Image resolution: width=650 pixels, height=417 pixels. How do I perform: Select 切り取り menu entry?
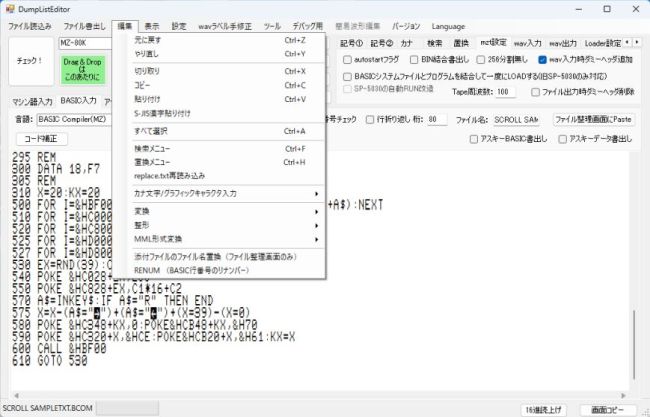coord(226,71)
